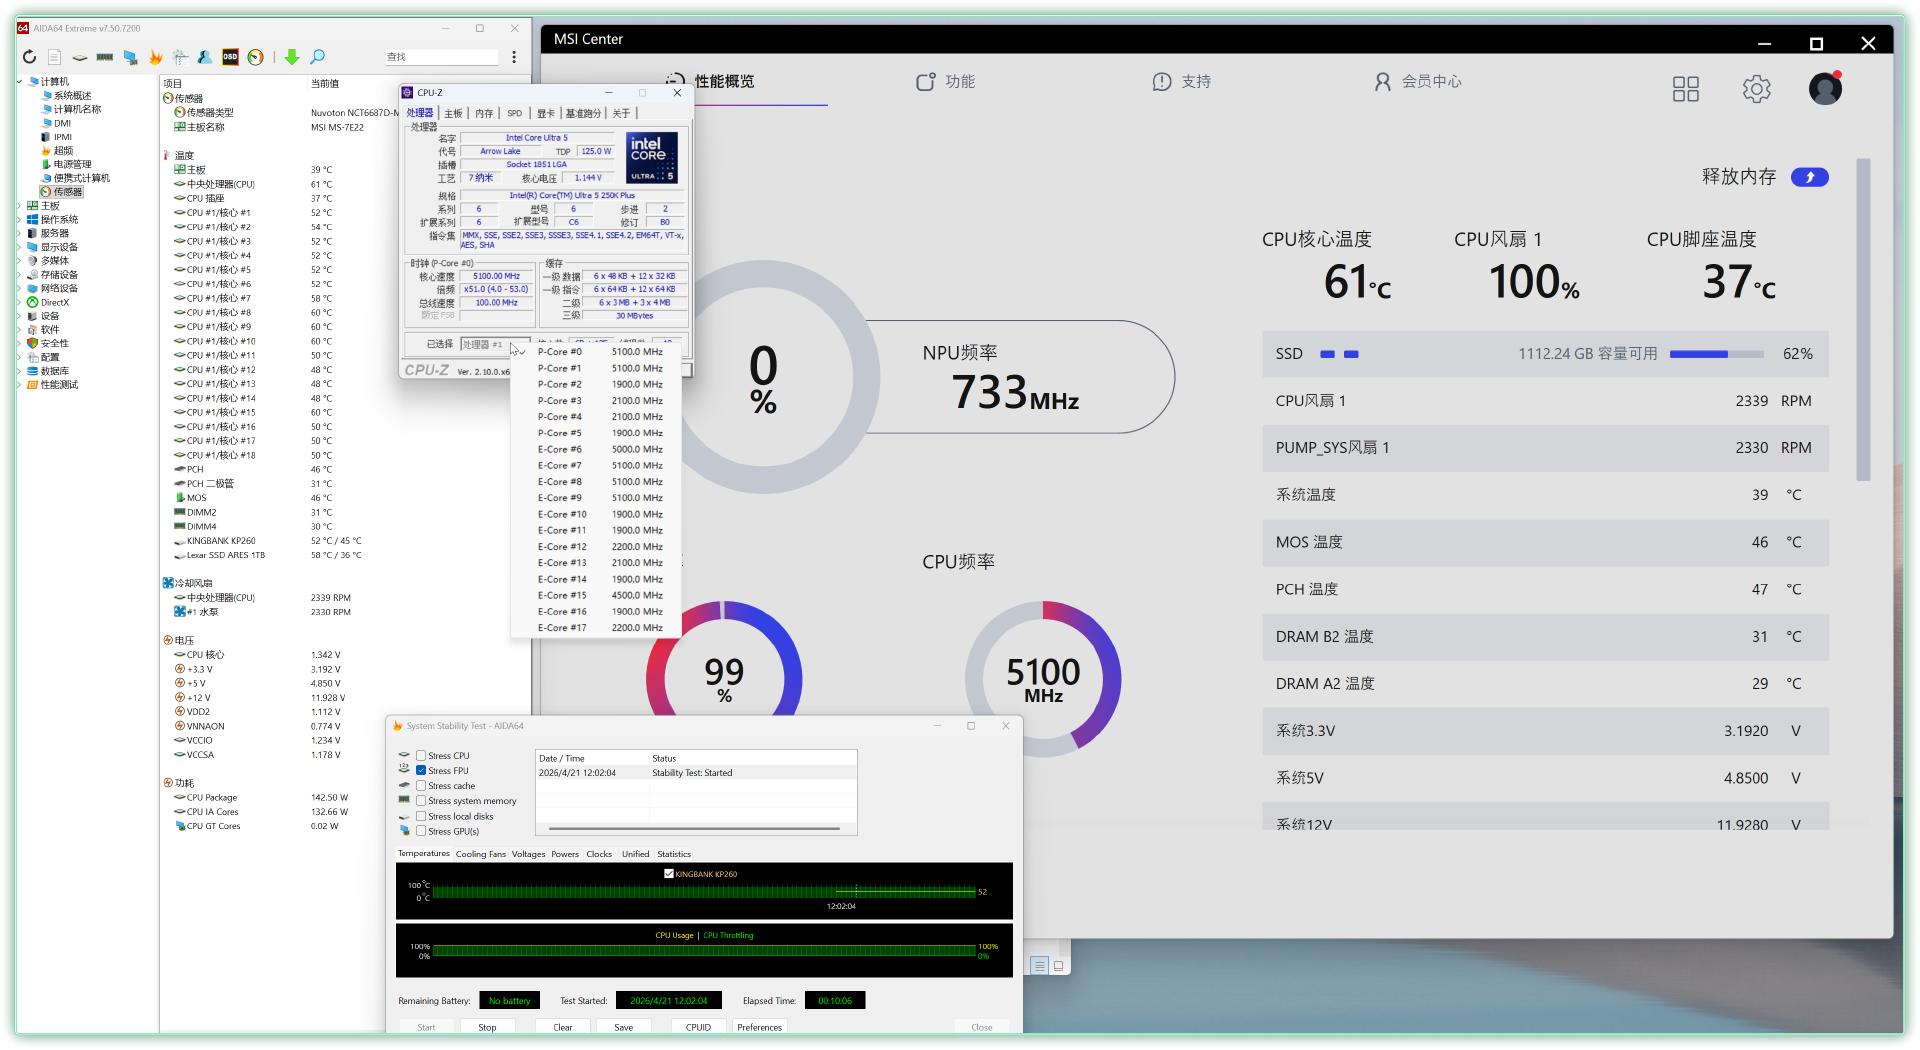Select the 传感器 item in AIDA64 tree
Viewport: 1920px width, 1050px height.
click(62, 192)
